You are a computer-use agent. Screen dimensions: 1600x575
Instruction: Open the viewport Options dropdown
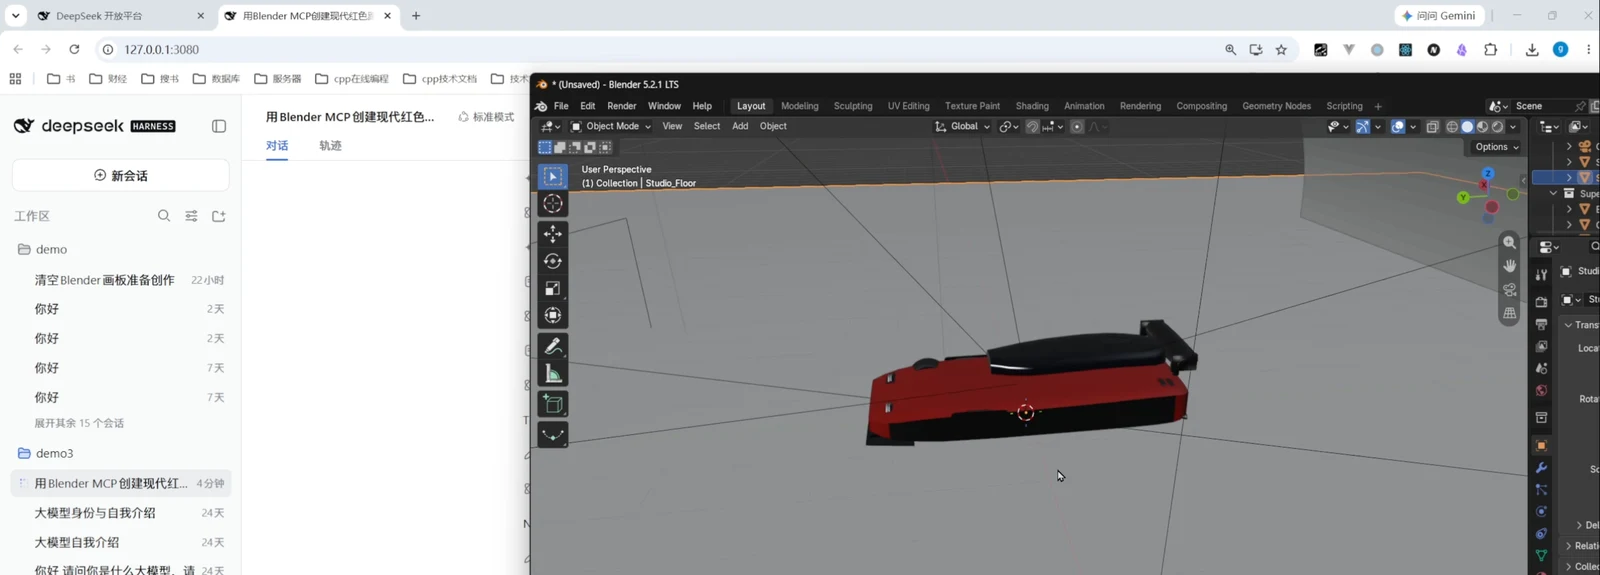pos(1496,147)
